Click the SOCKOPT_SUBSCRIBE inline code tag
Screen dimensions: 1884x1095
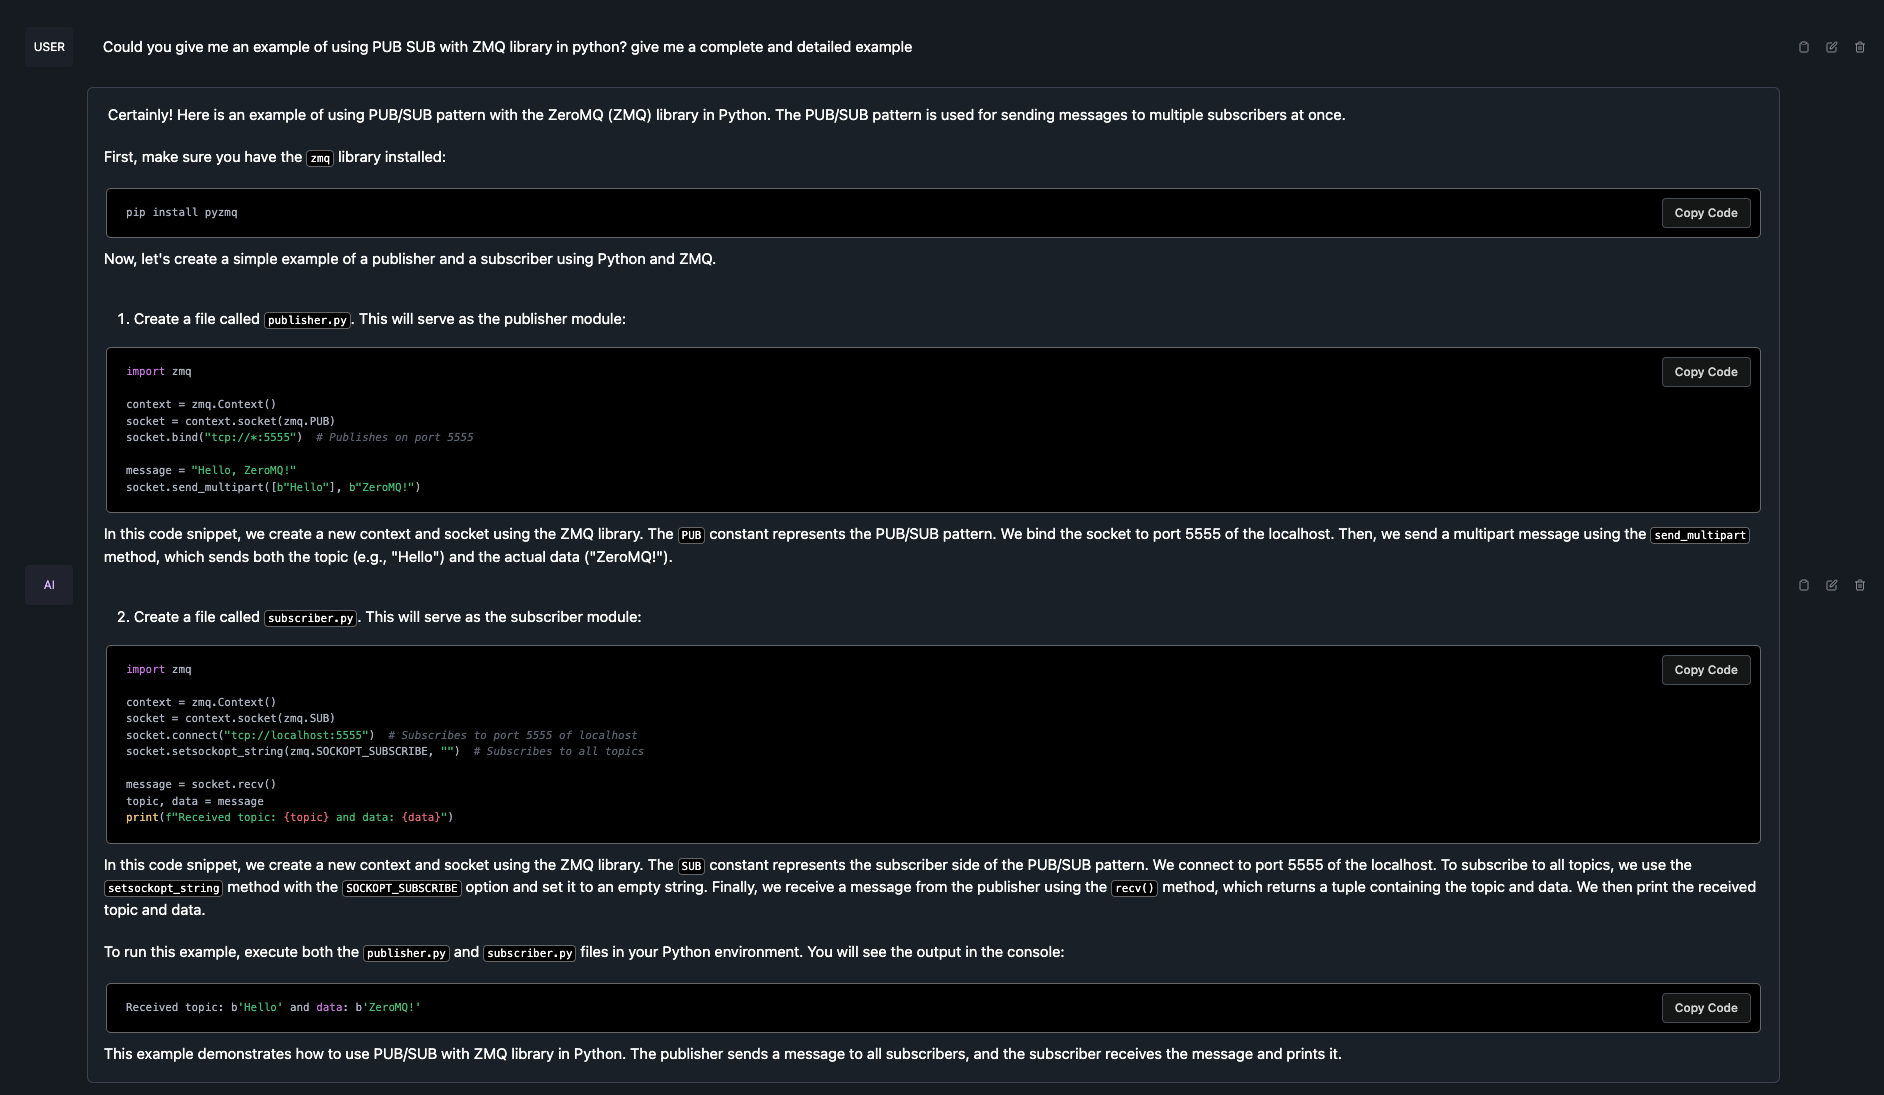(401, 888)
